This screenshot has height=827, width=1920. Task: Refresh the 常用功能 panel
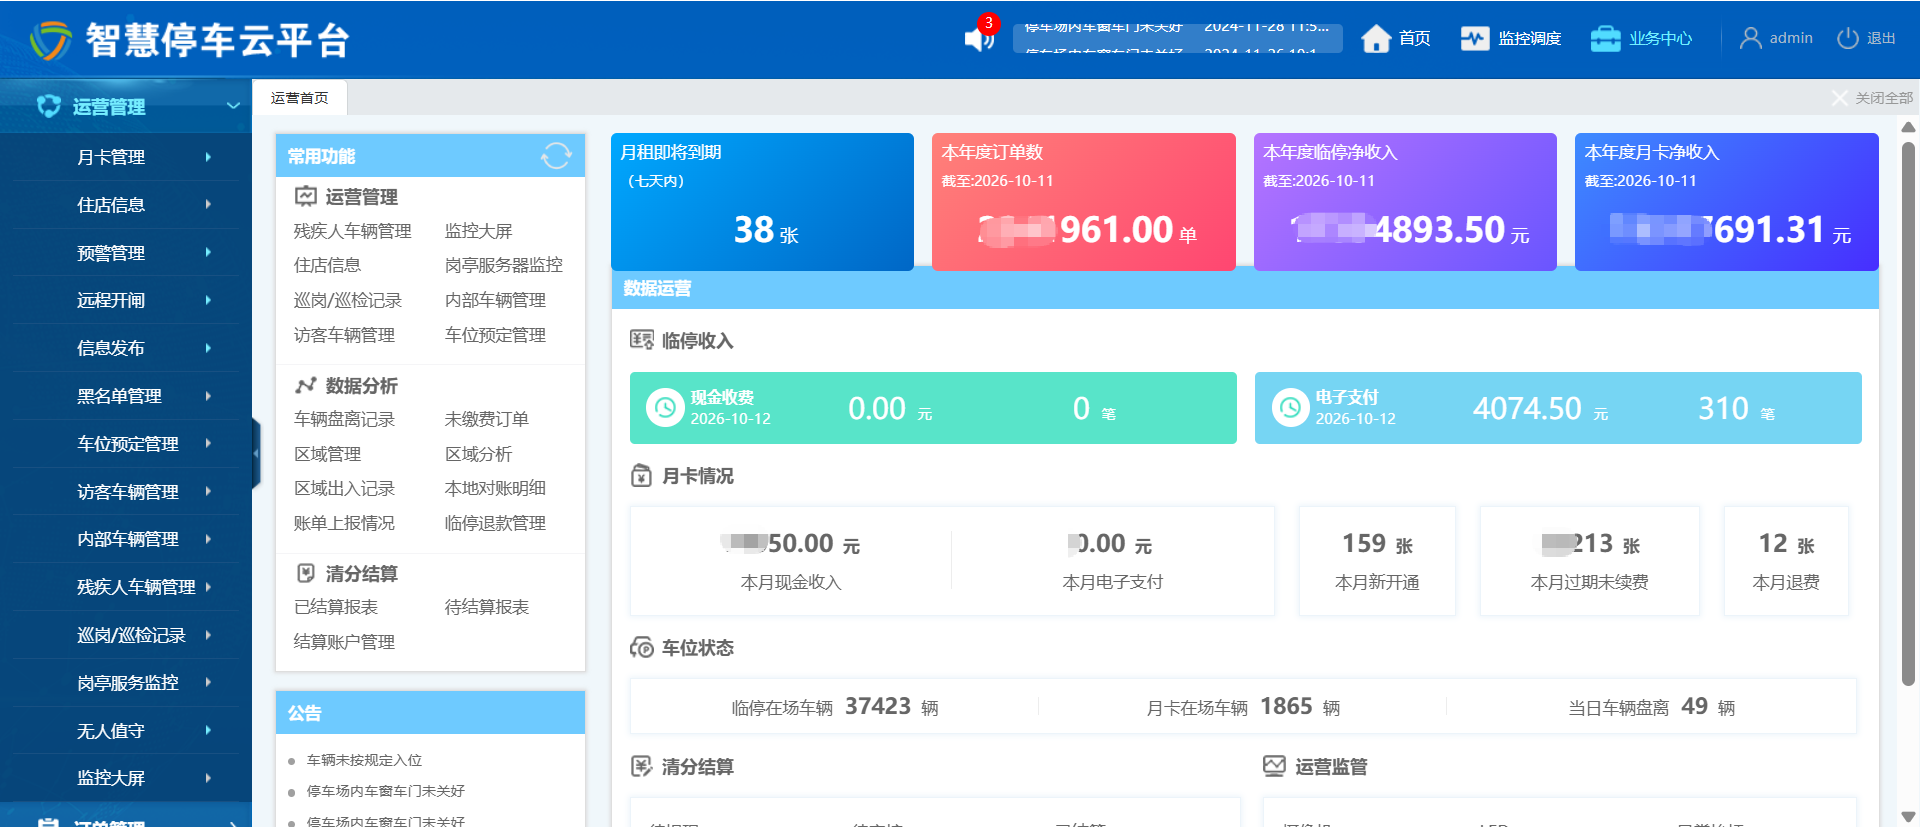tap(556, 156)
